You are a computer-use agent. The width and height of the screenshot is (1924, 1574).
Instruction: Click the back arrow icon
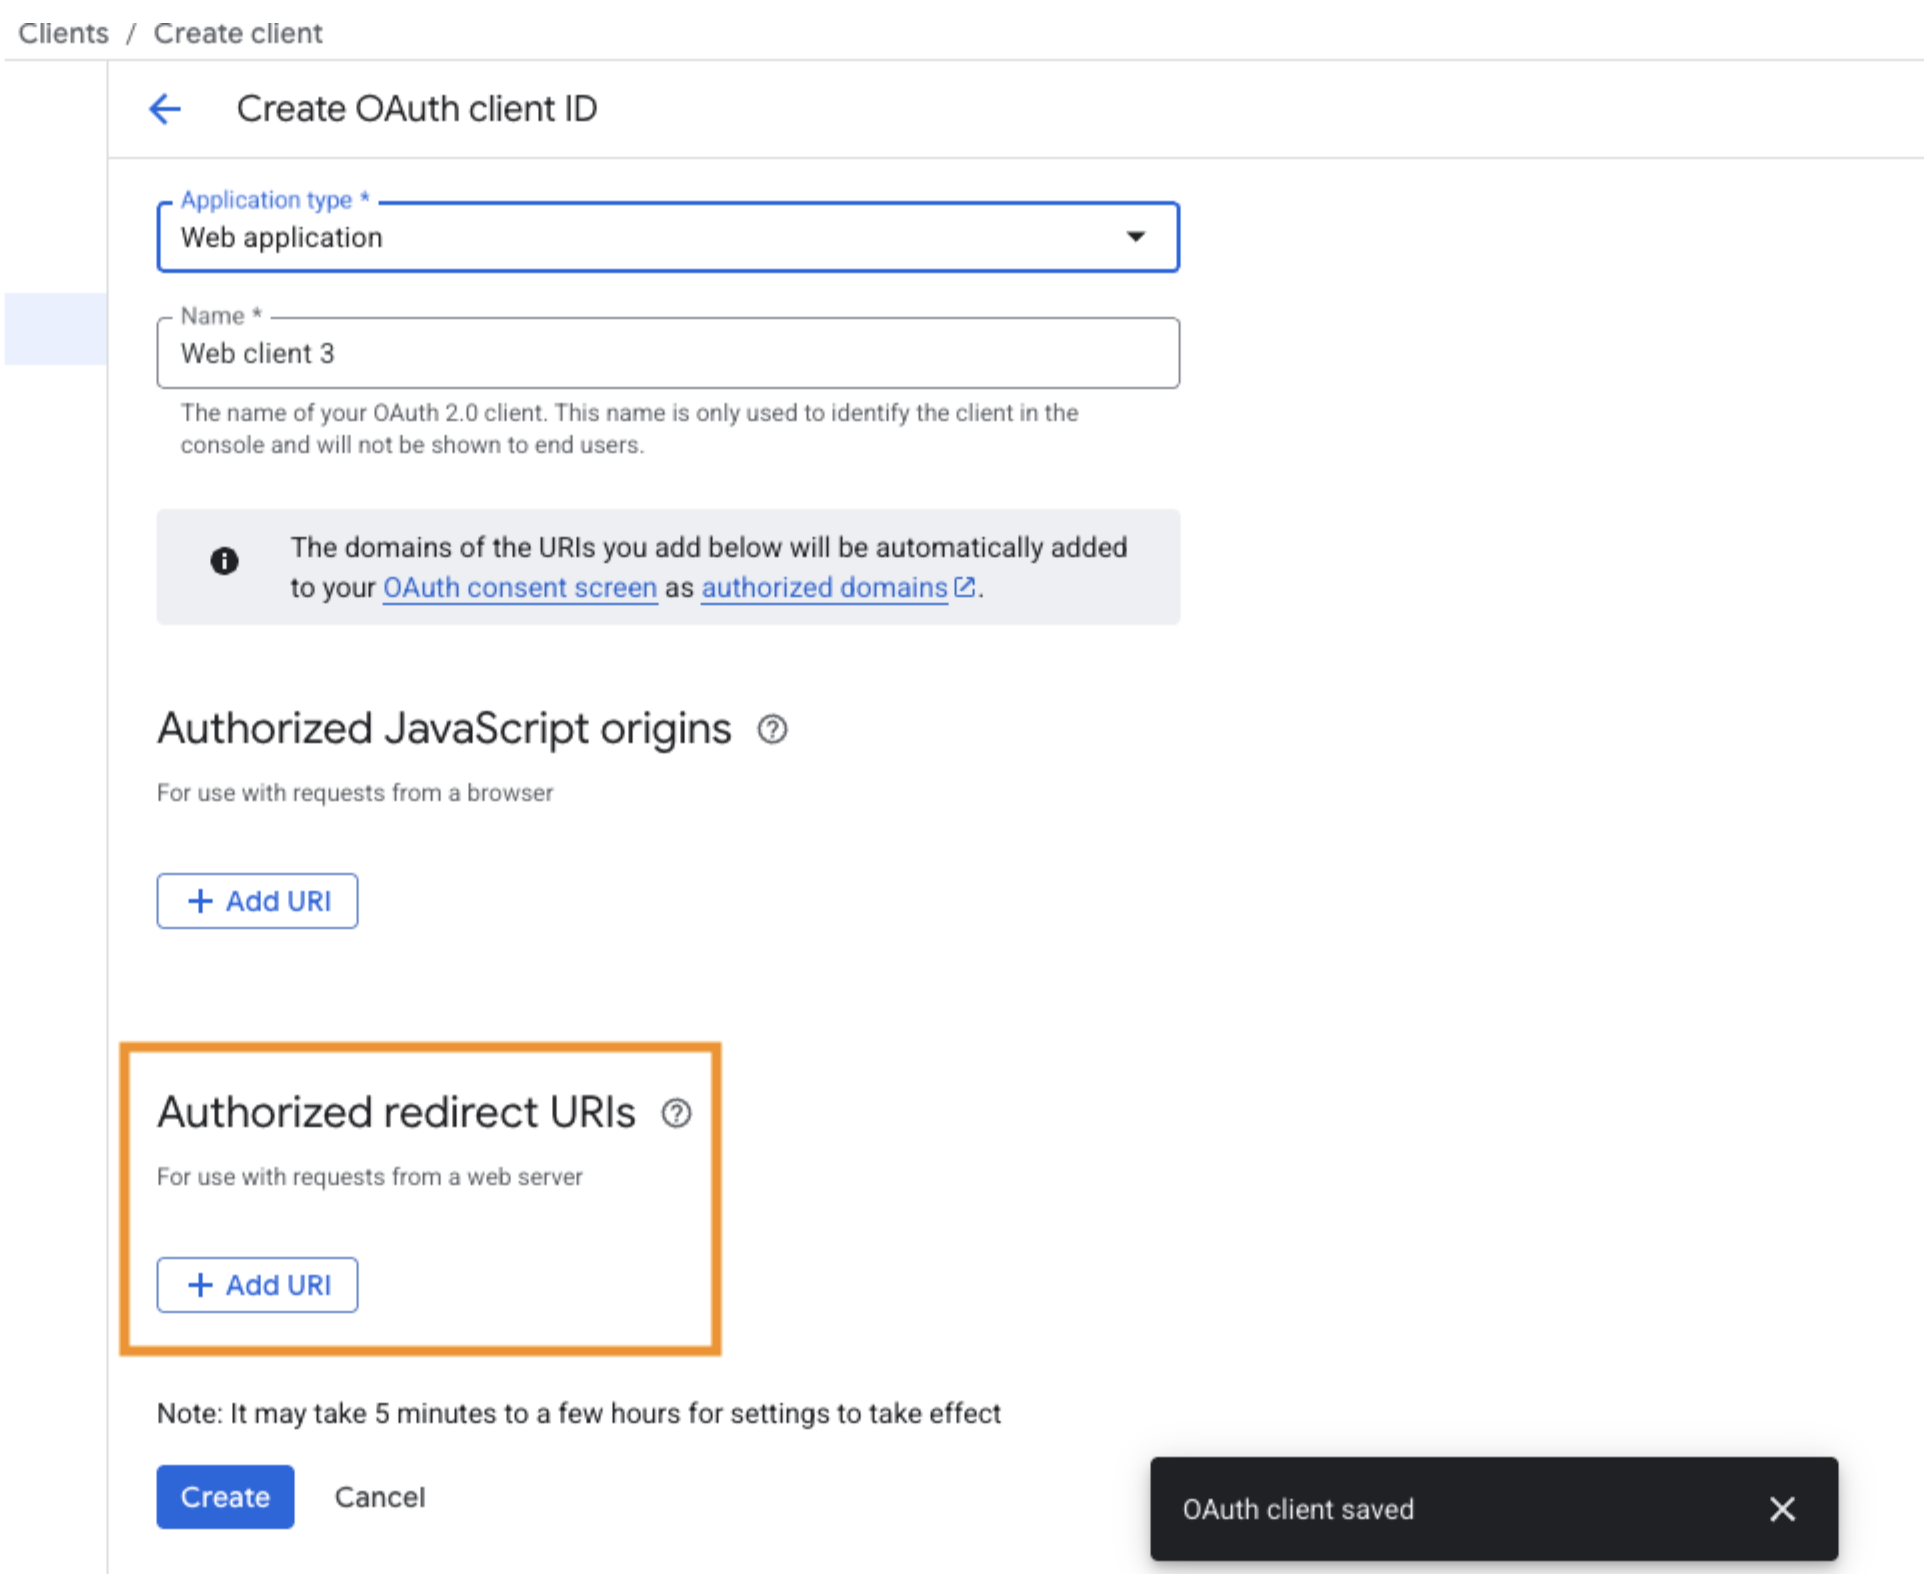165,108
